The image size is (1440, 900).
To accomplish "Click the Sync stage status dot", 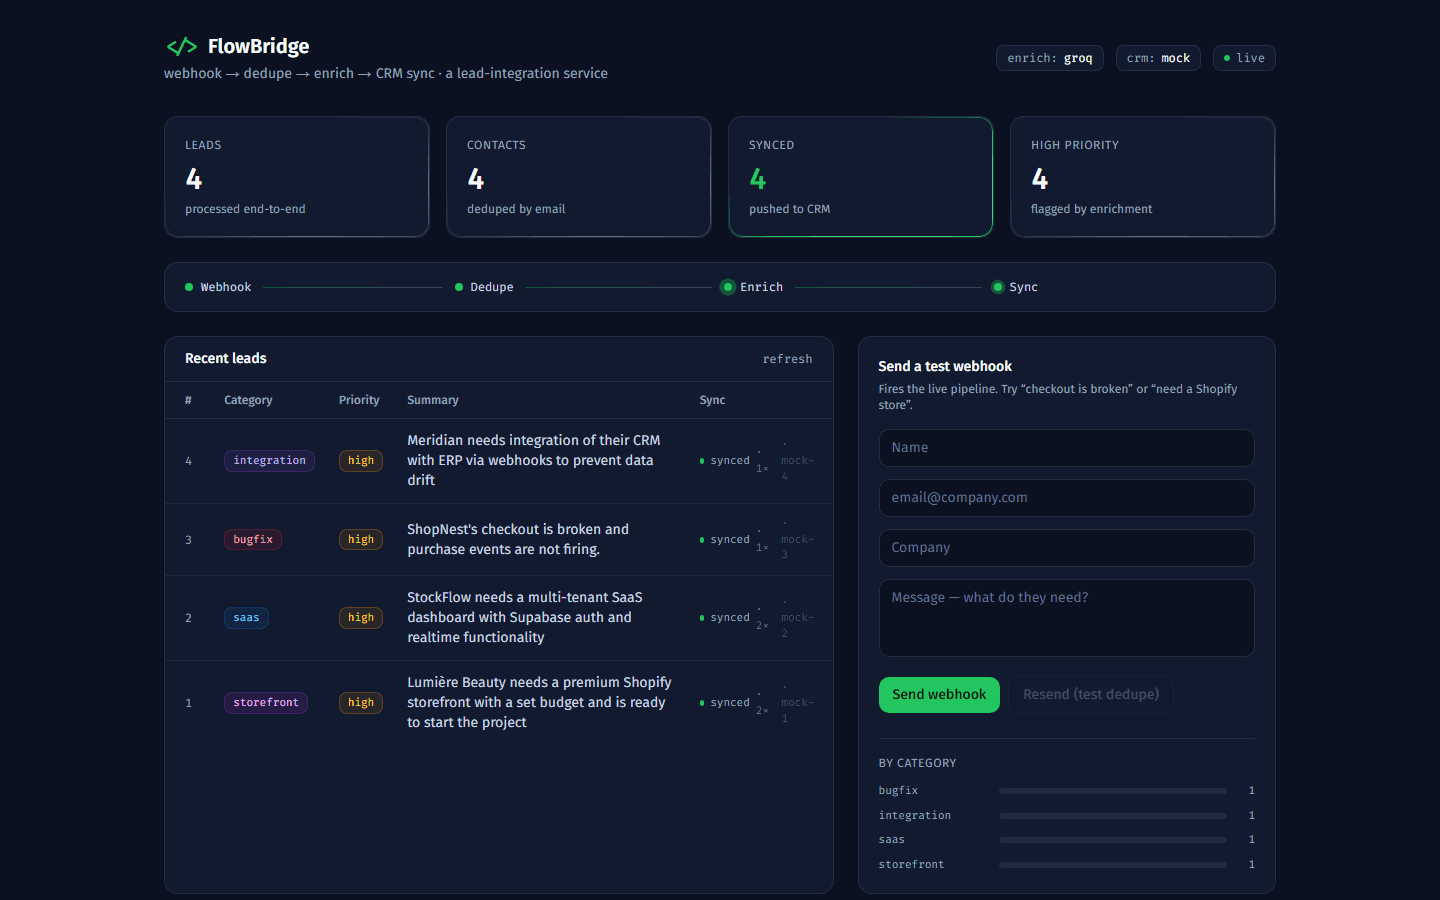I will pyautogui.click(x=997, y=287).
